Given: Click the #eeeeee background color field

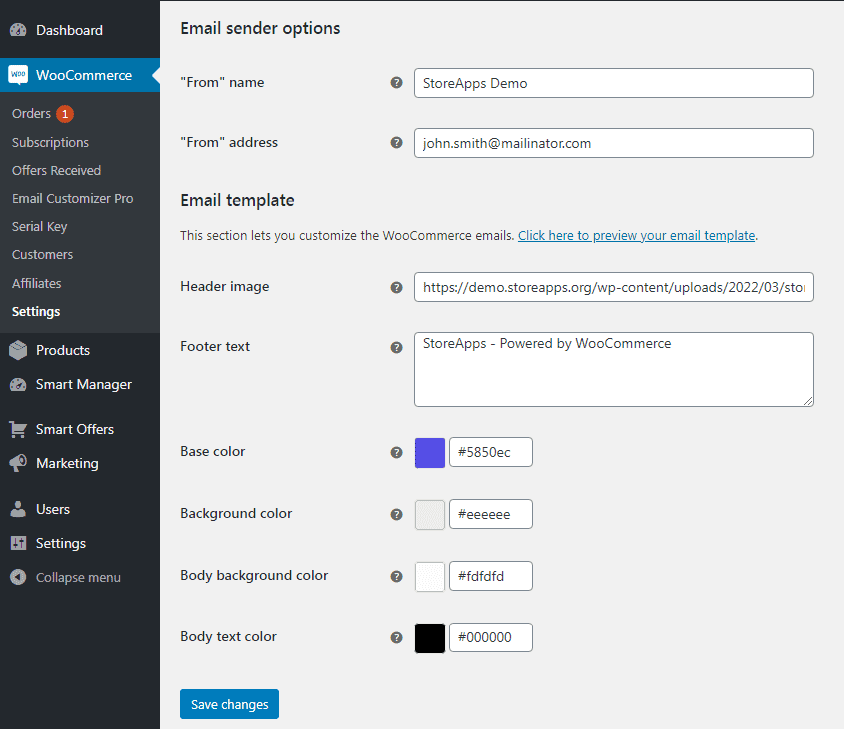Looking at the screenshot, I should [491, 514].
